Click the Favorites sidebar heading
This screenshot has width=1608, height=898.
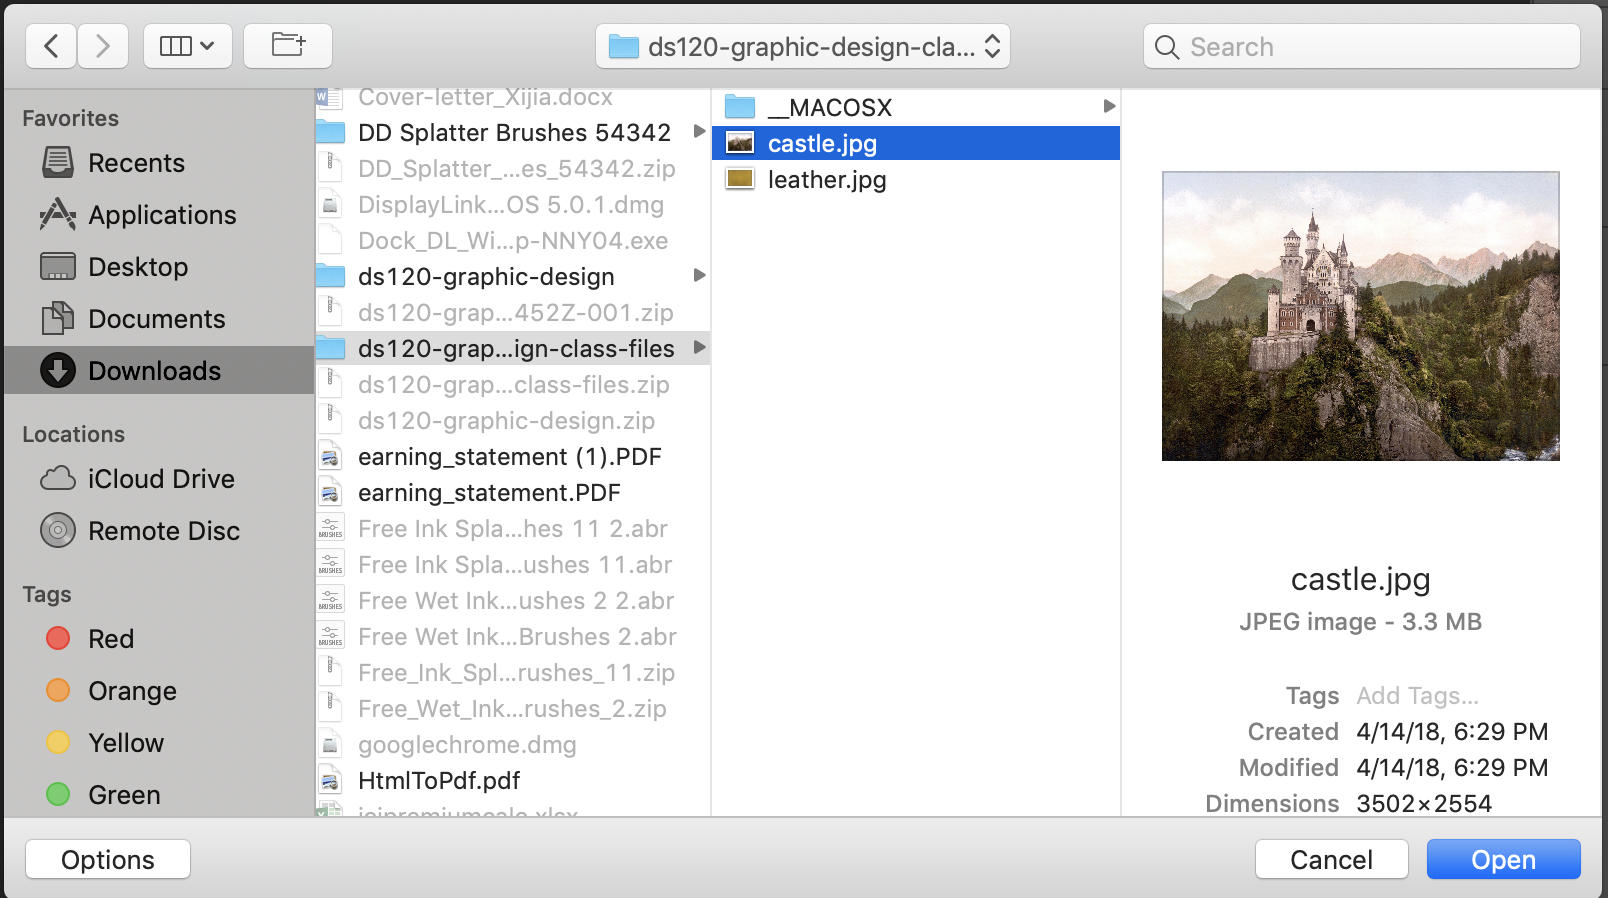pos(70,118)
